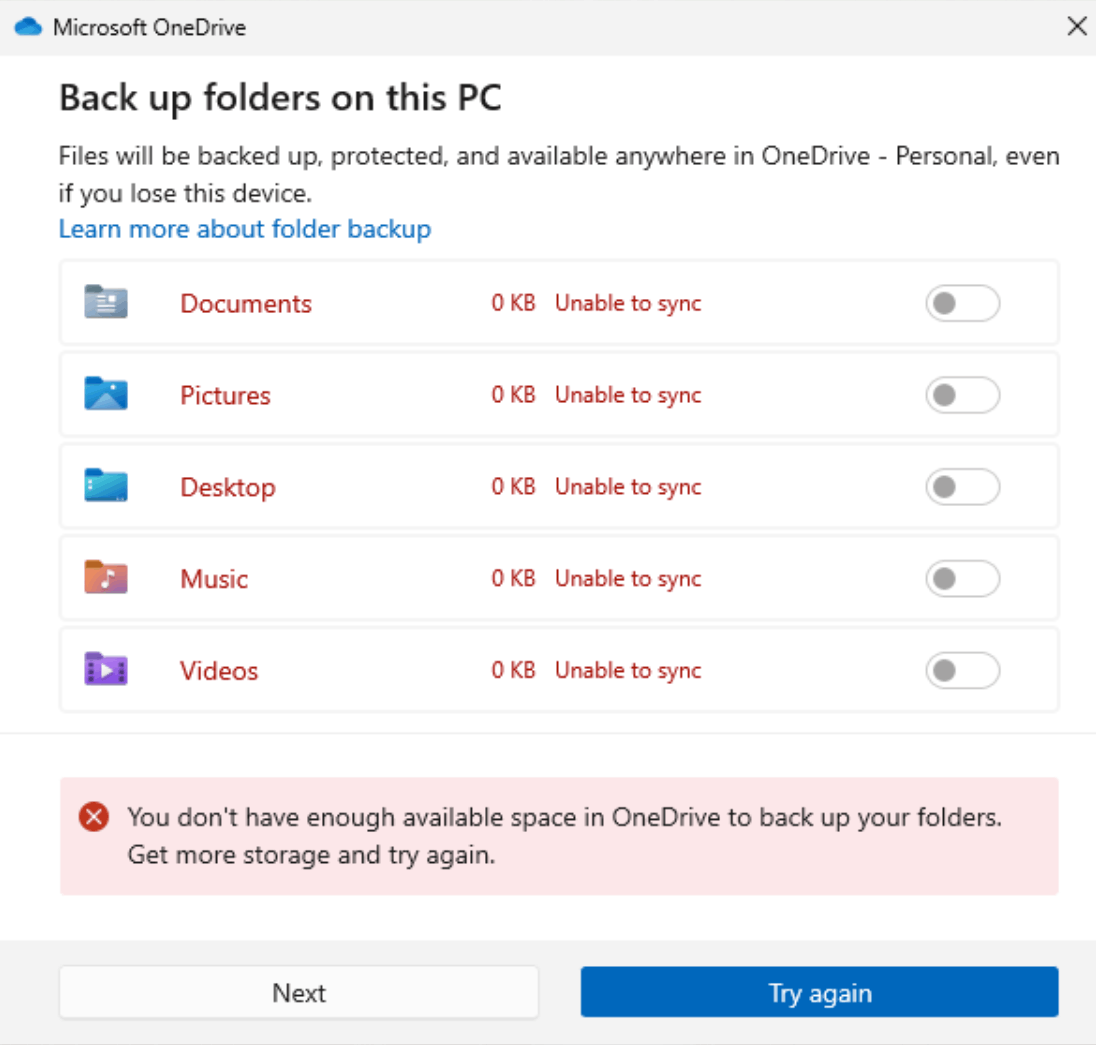1096x1045 pixels.
Task: Turn on Pictures folder syncing
Action: click(x=961, y=394)
